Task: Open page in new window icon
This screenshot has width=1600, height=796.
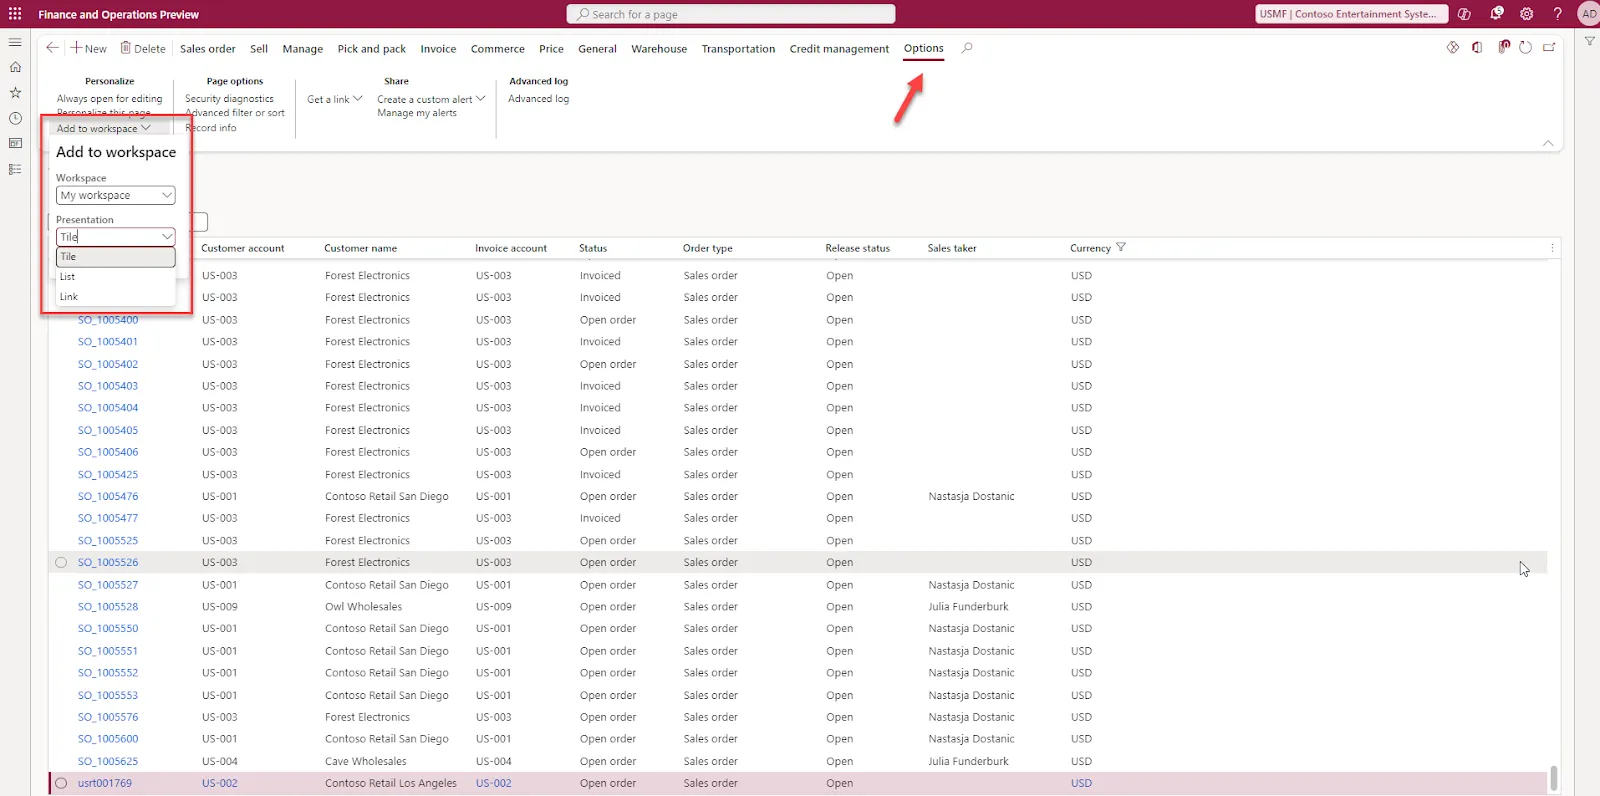Action: pyautogui.click(x=1549, y=48)
